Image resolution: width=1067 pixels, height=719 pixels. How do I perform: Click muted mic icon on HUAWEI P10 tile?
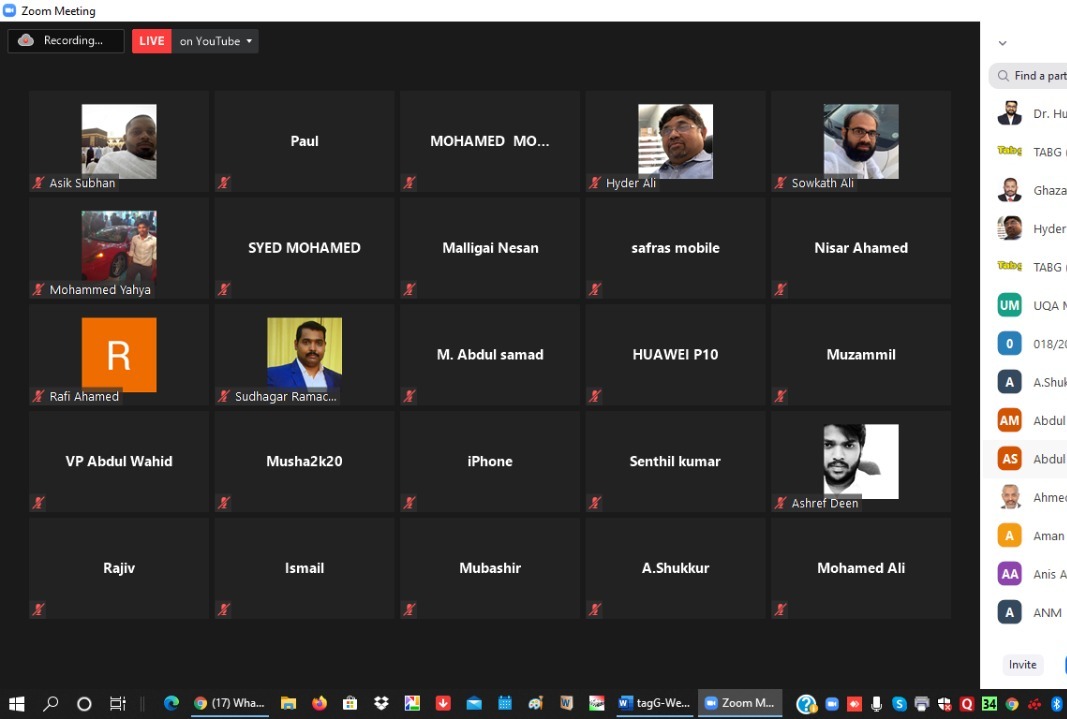click(595, 396)
